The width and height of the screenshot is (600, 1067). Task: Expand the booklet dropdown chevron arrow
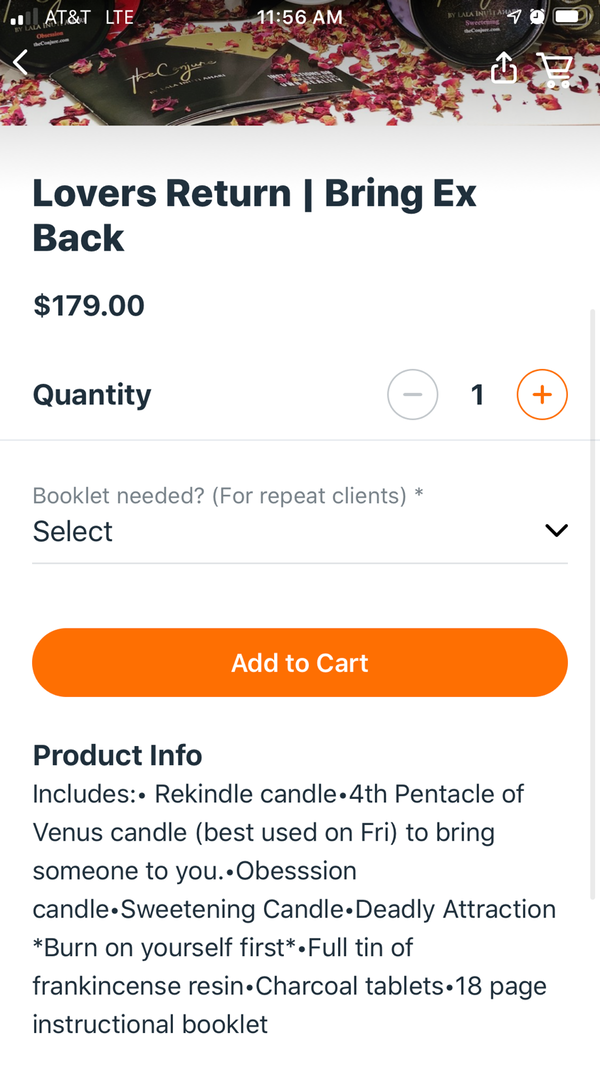coord(556,531)
